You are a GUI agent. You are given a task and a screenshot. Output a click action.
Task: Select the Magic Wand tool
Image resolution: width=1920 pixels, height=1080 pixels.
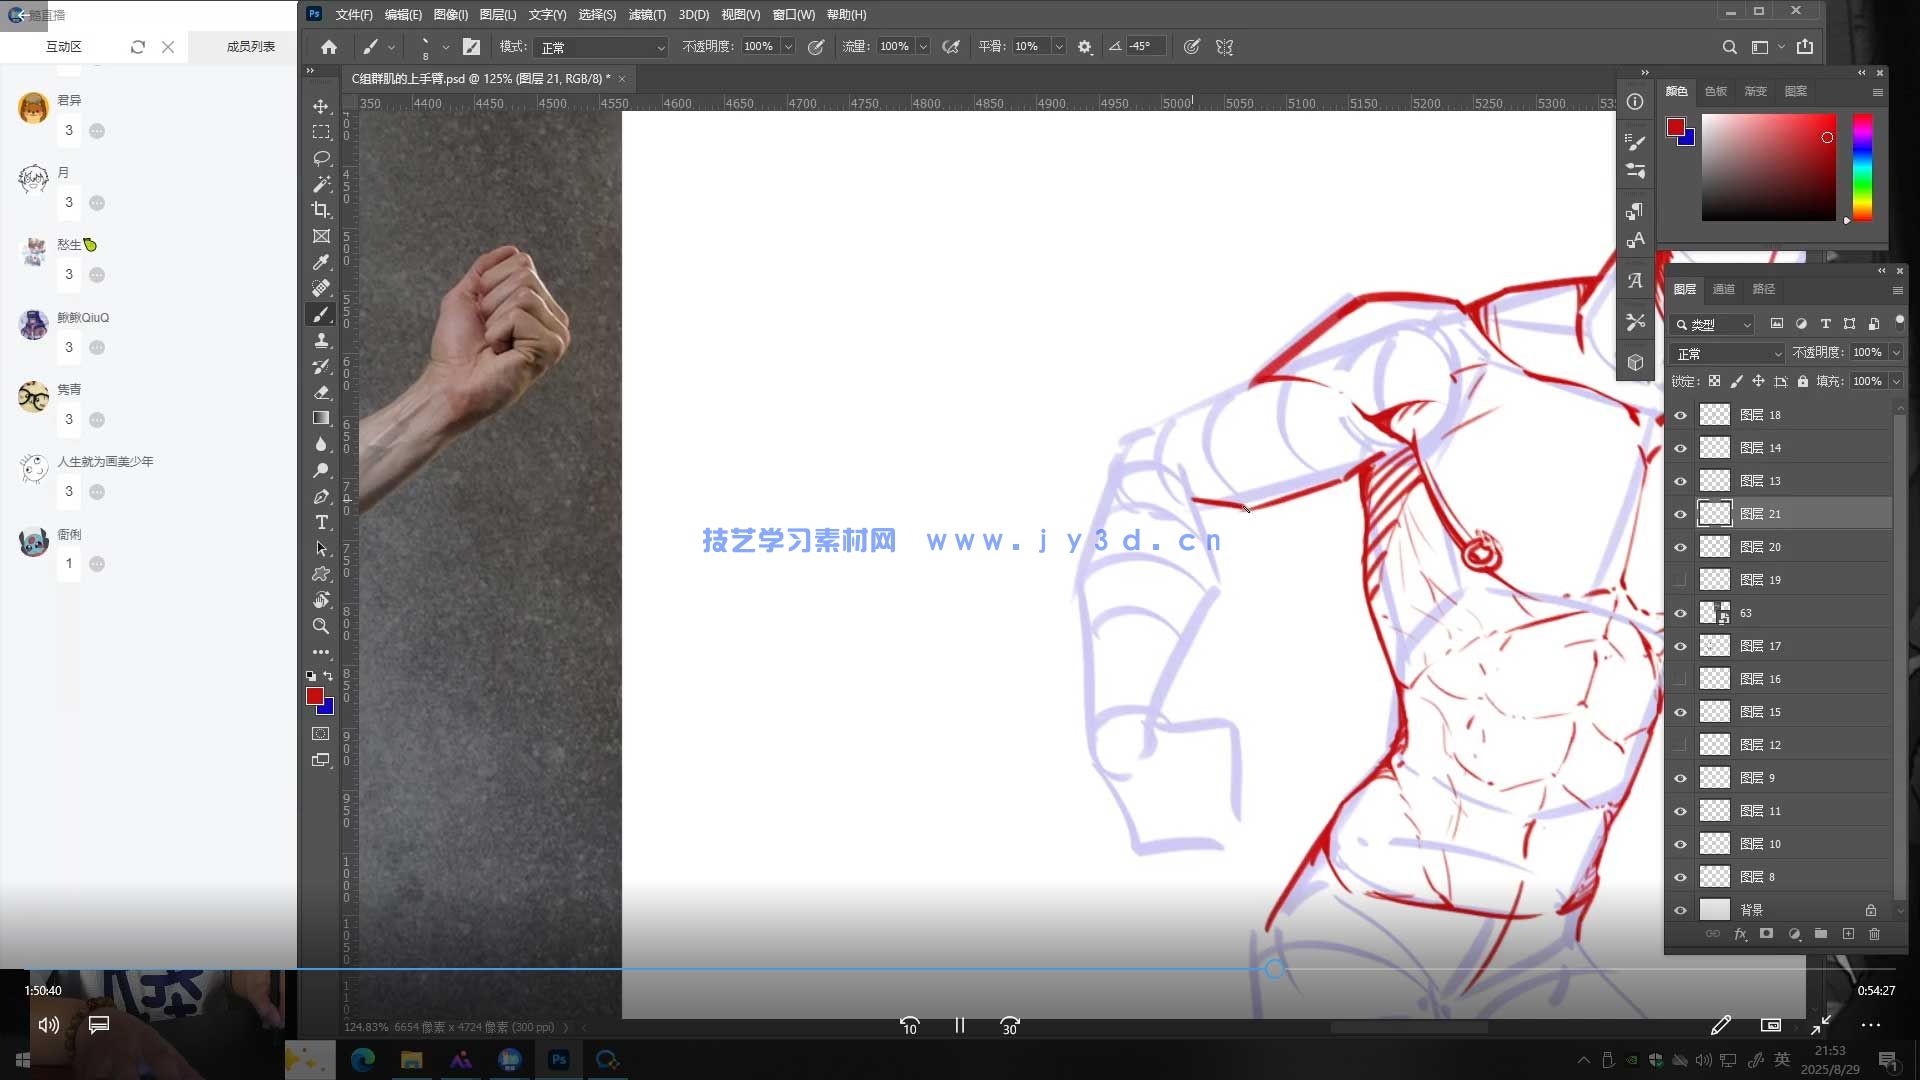(x=321, y=184)
